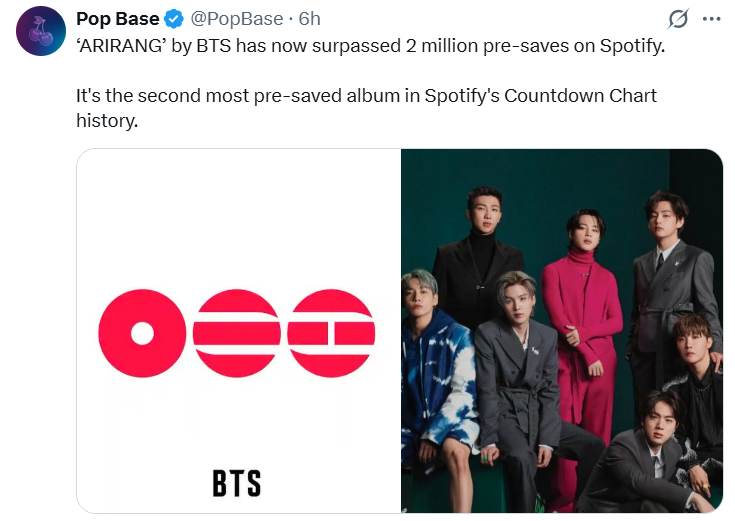The image size is (735, 521).
Task: Open the BTS group photo
Action: pos(561,330)
